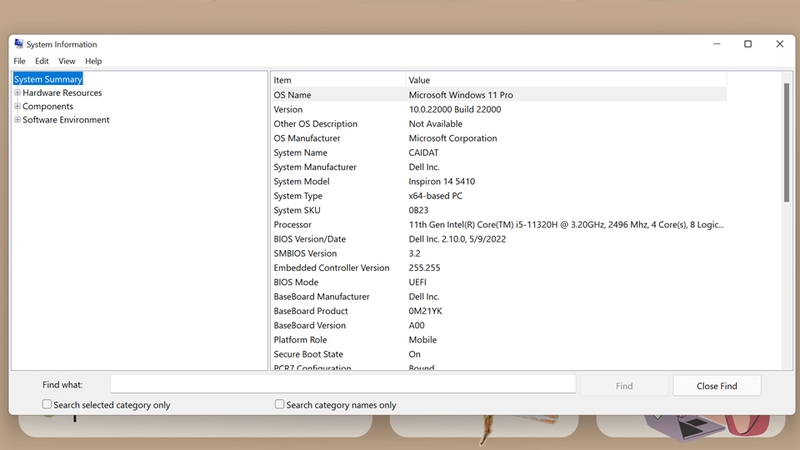Select the Processor row

(x=499, y=224)
